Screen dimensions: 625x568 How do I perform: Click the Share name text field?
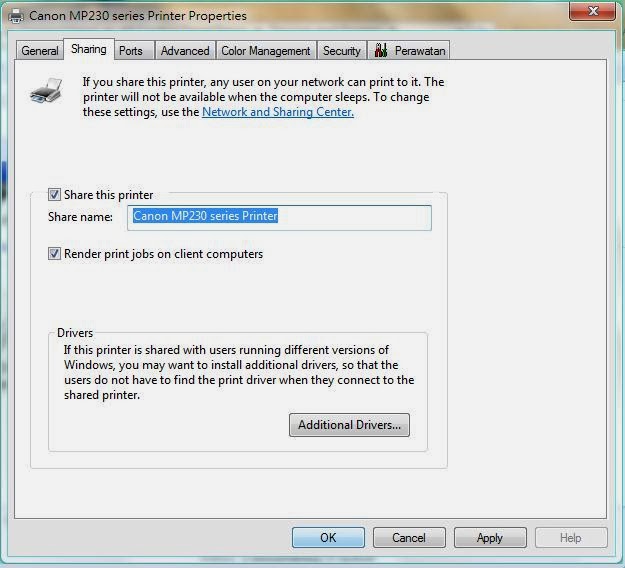pyautogui.click(x=279, y=217)
